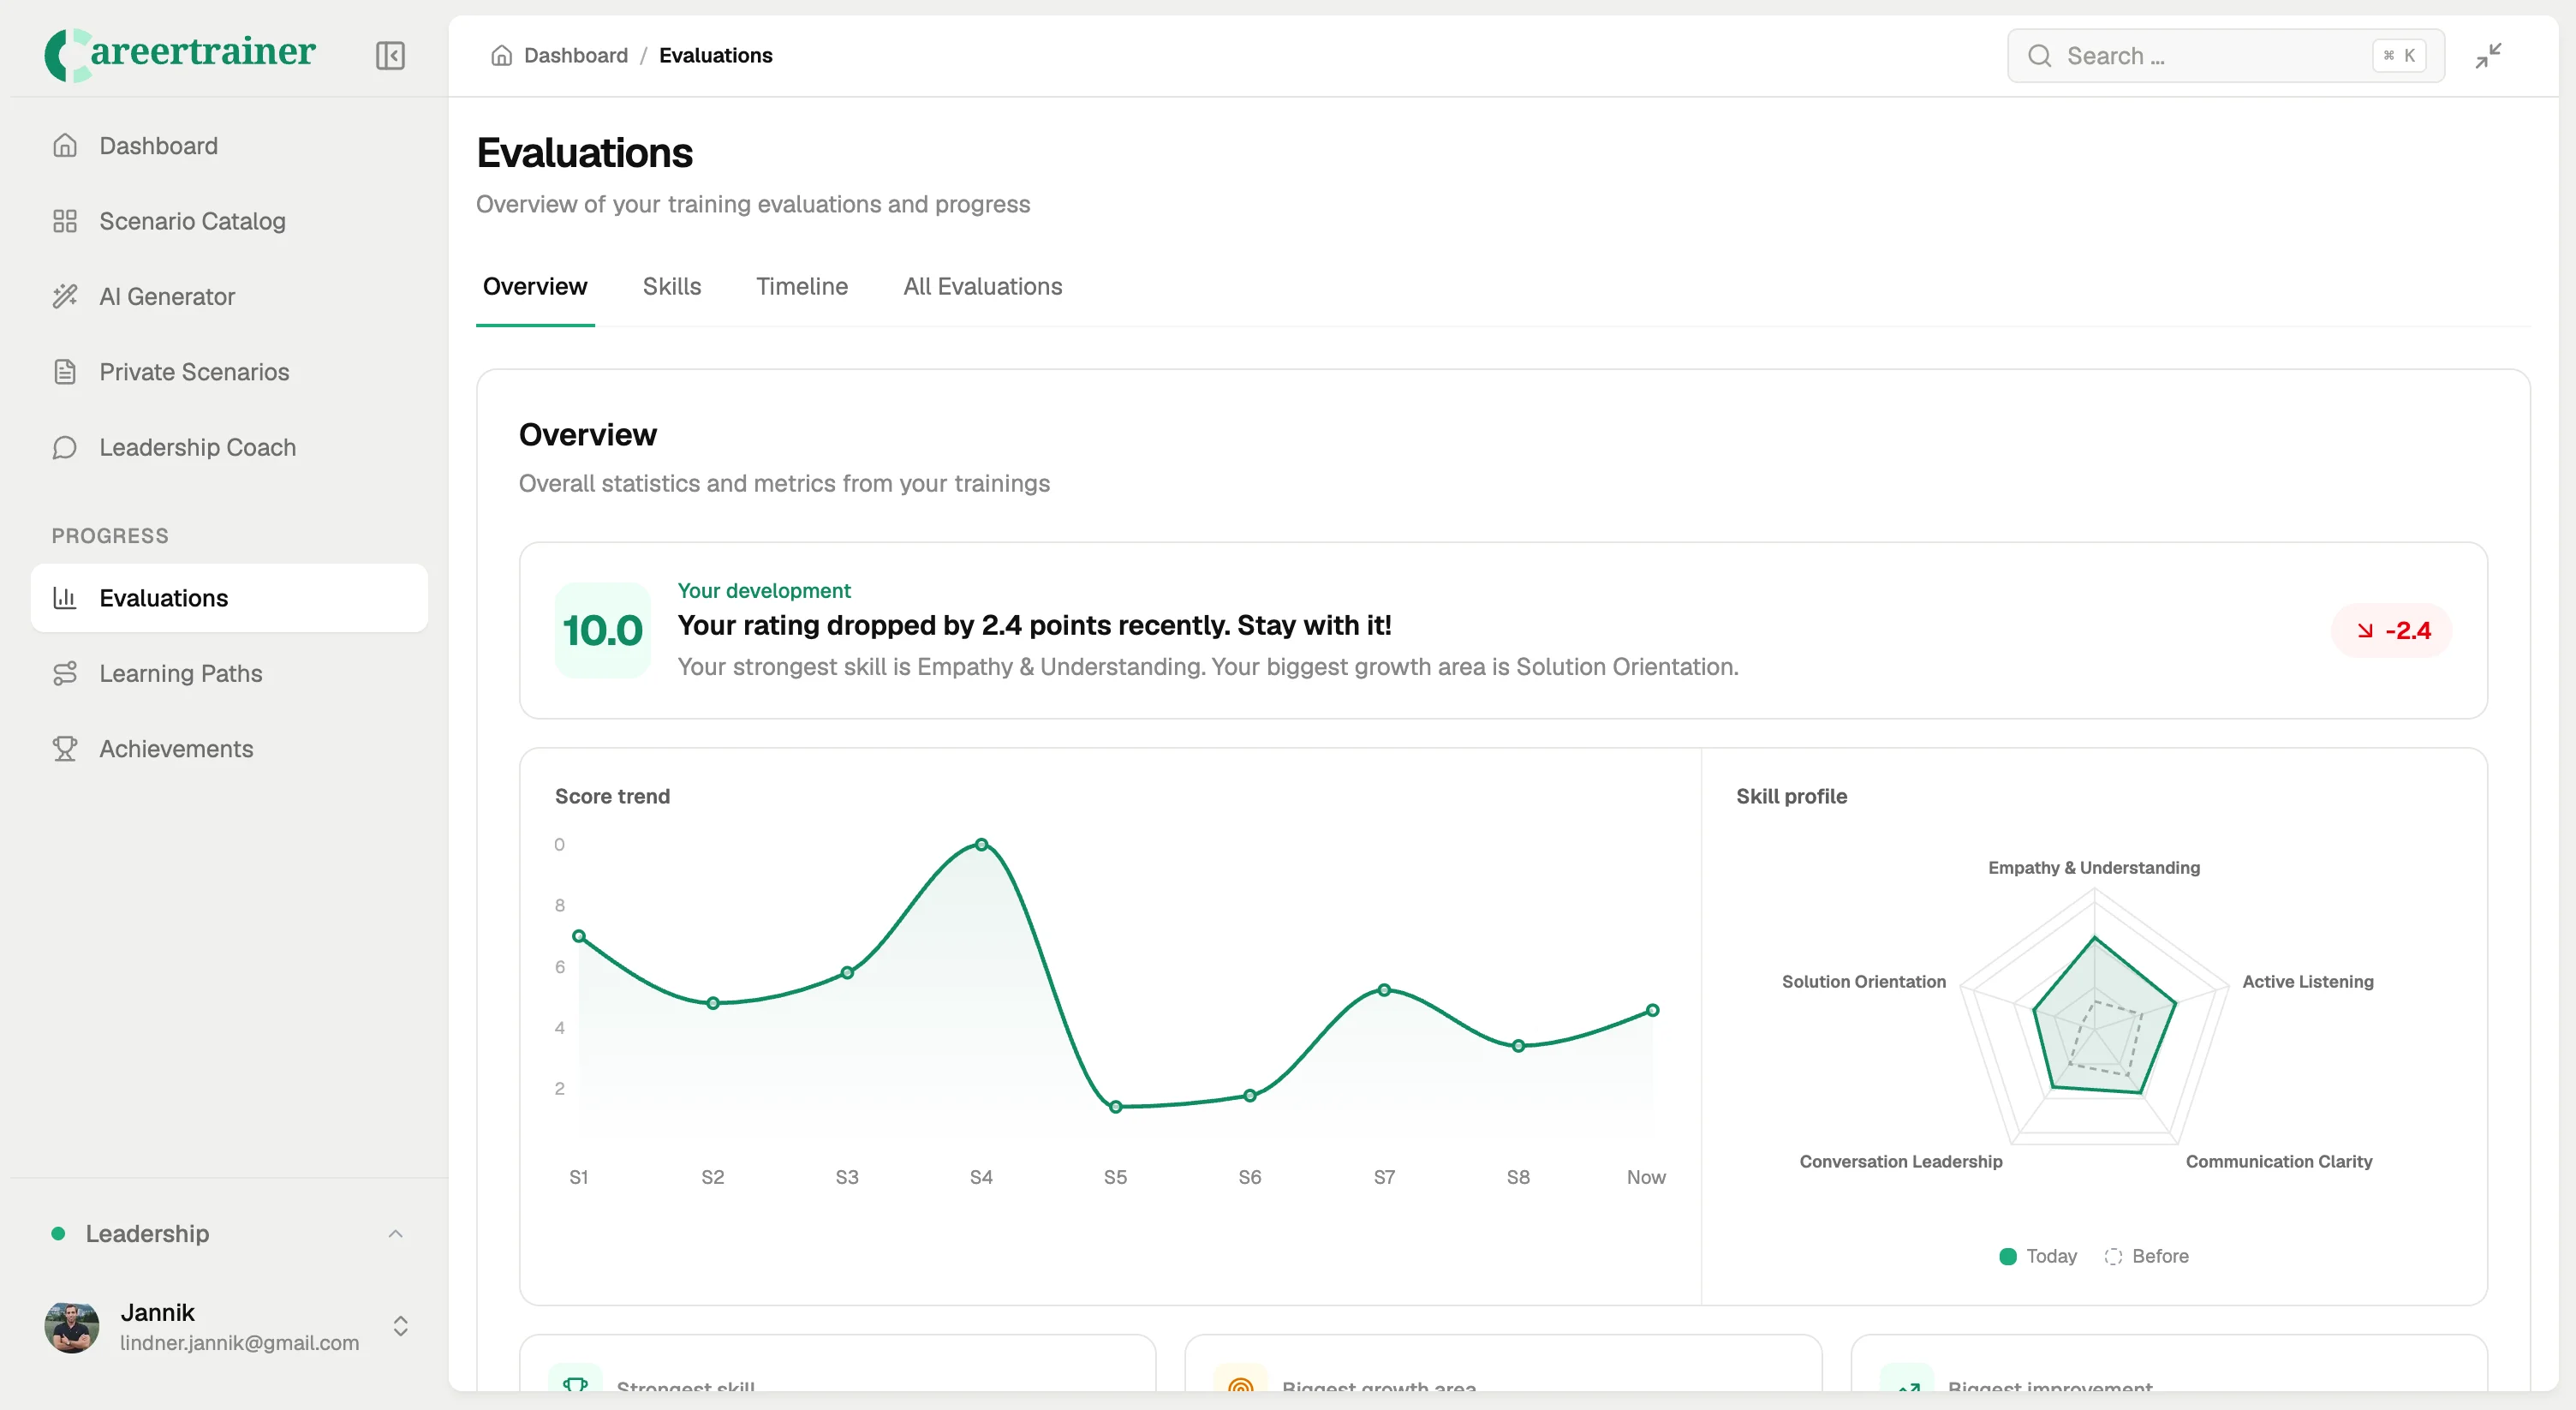Open the Achievements page
Viewport: 2576px width, 1410px height.
click(x=229, y=749)
